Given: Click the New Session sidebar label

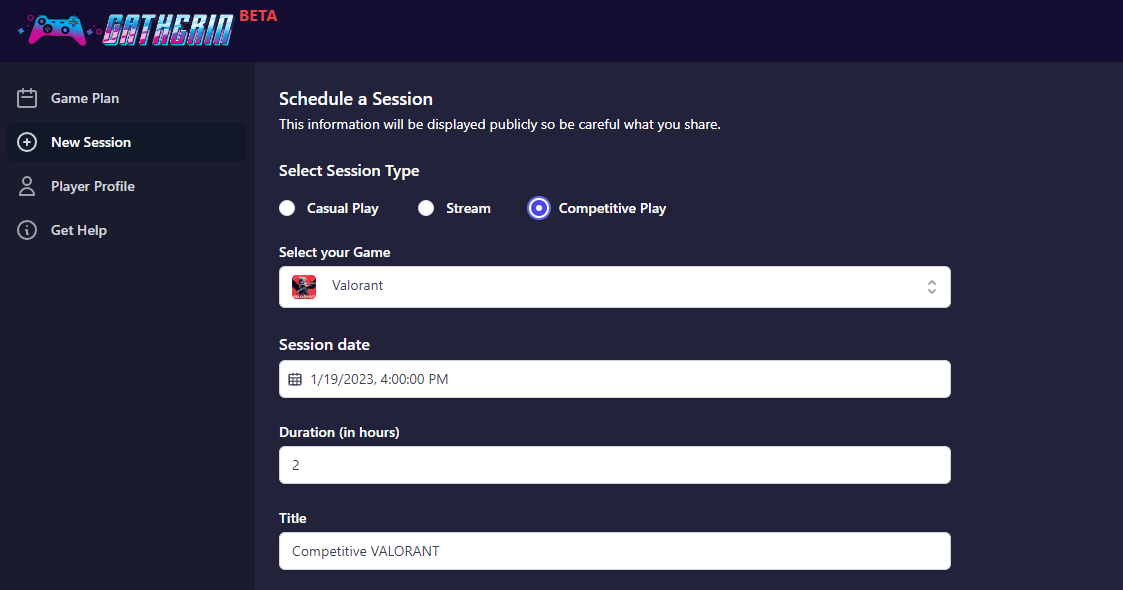Looking at the screenshot, I should [91, 142].
